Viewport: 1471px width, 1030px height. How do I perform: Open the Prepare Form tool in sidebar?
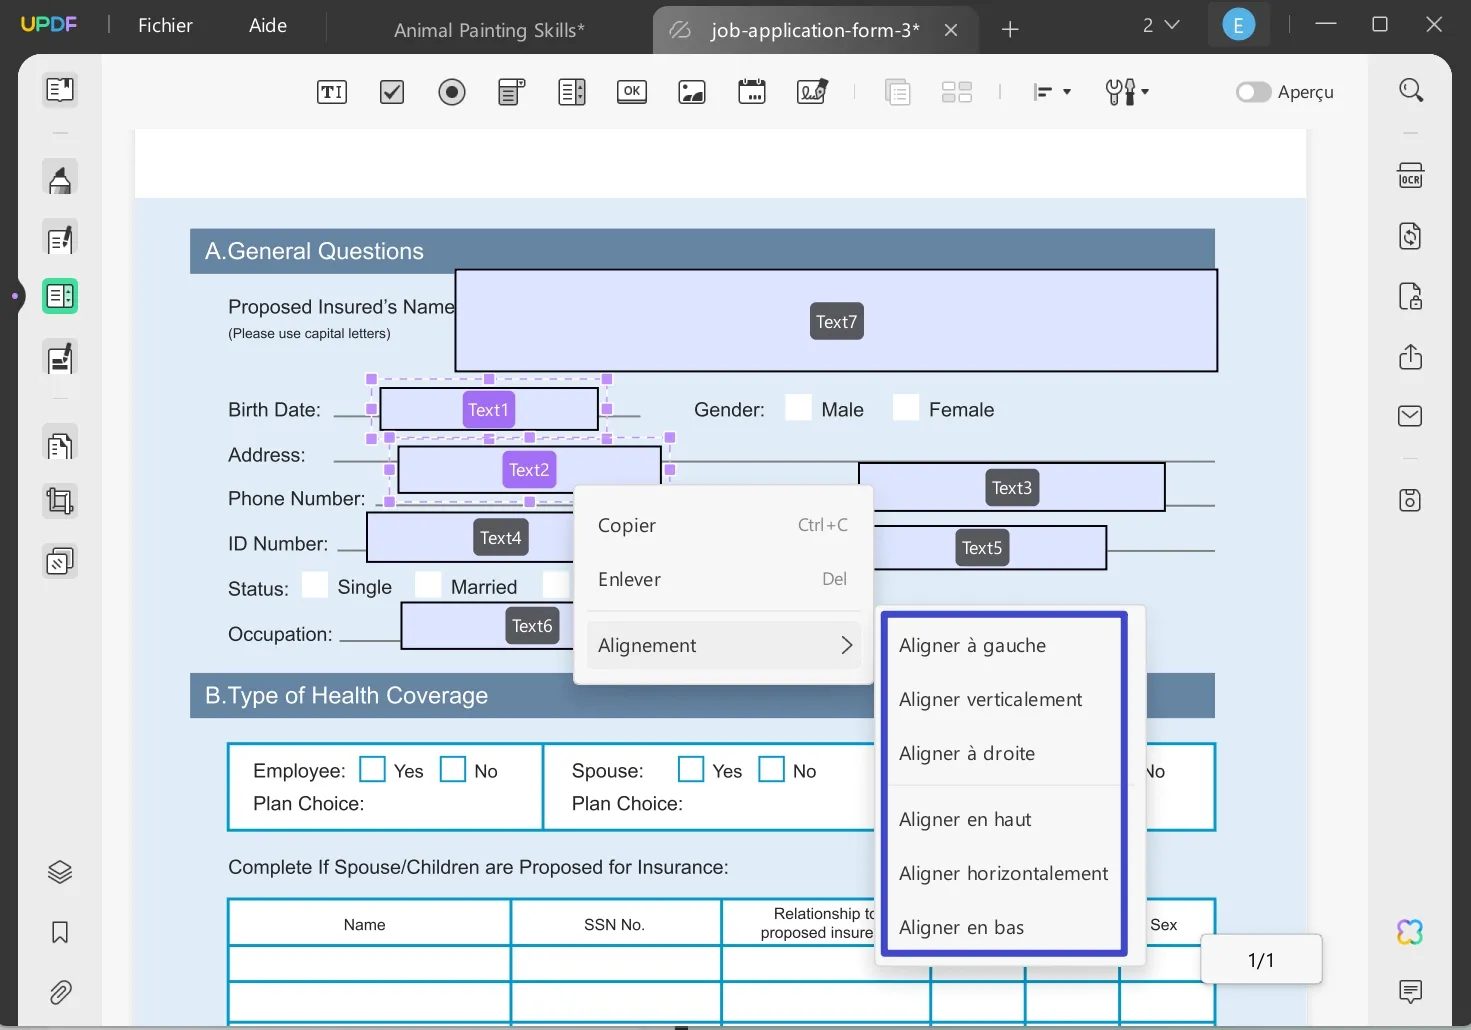pos(60,296)
